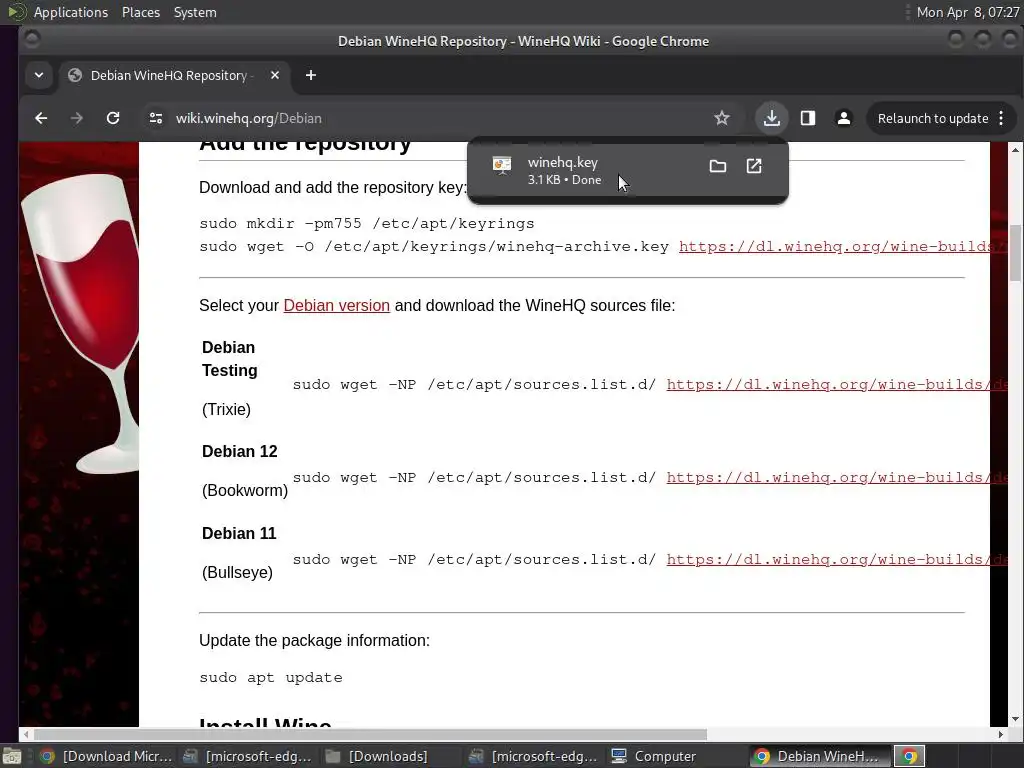1024x768 pixels.
Task: Open the Chrome downloads button
Action: [x=772, y=118]
